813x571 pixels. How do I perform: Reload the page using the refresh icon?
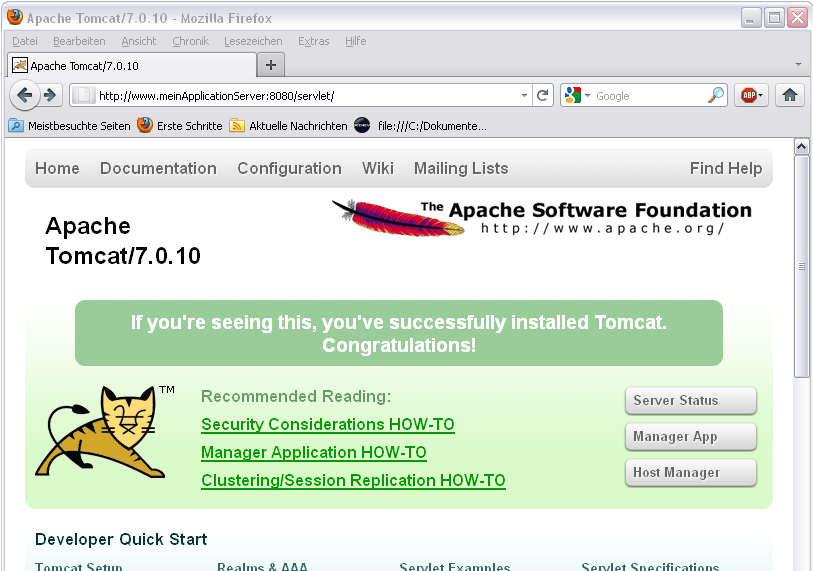click(x=542, y=95)
